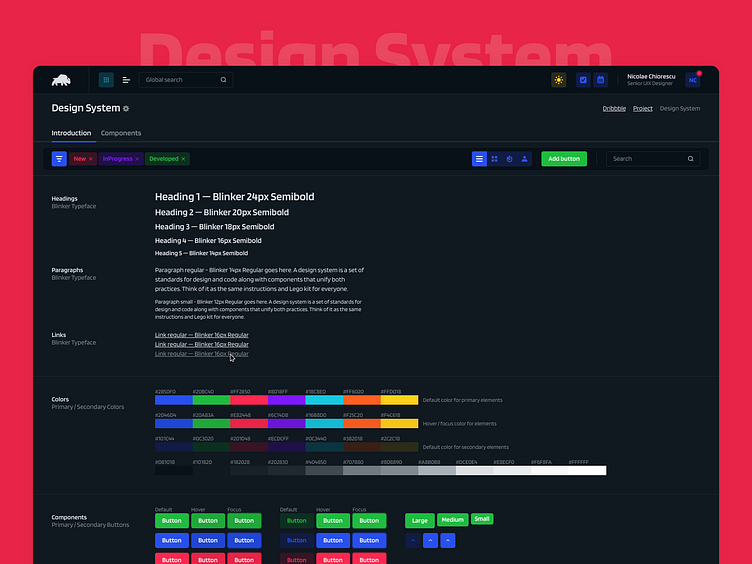Open the apps grid menu icon
The image size is (752, 564).
pyautogui.click(x=106, y=80)
